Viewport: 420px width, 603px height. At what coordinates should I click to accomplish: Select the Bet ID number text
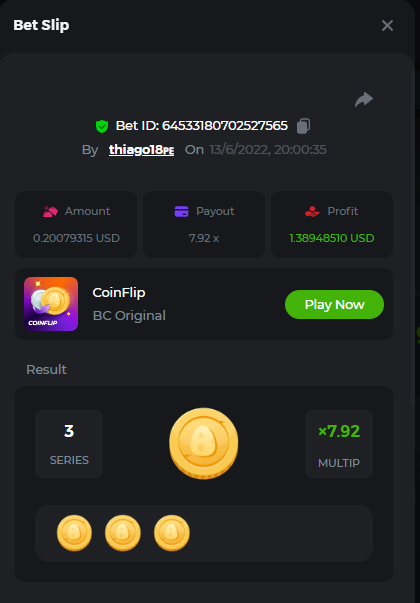225,126
